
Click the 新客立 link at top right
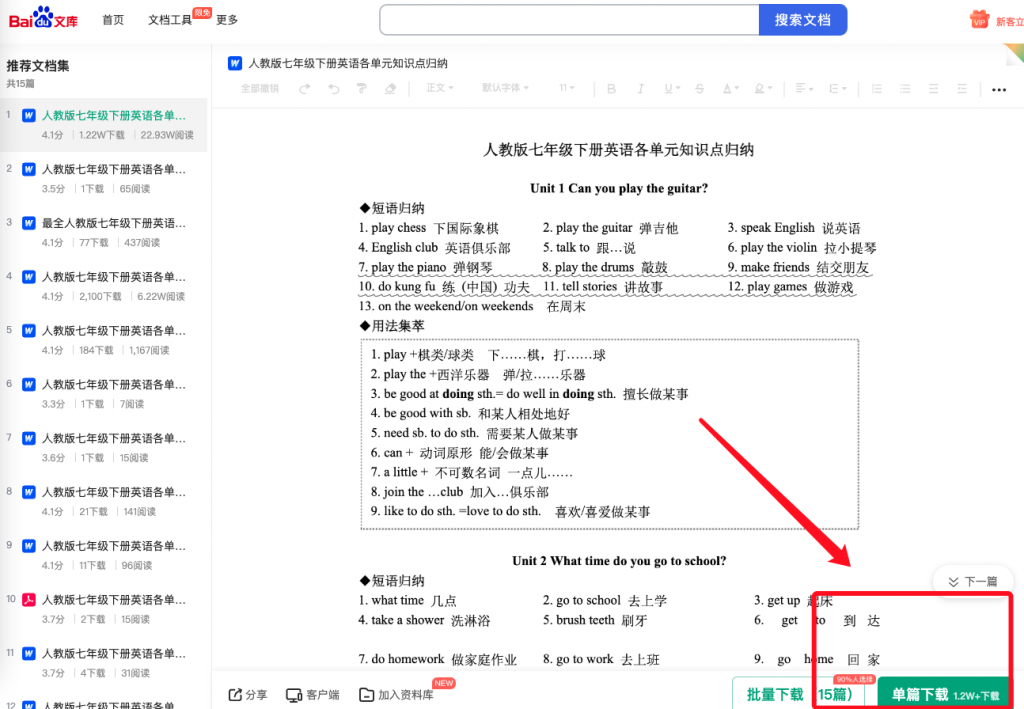pyautogui.click(x=1009, y=22)
